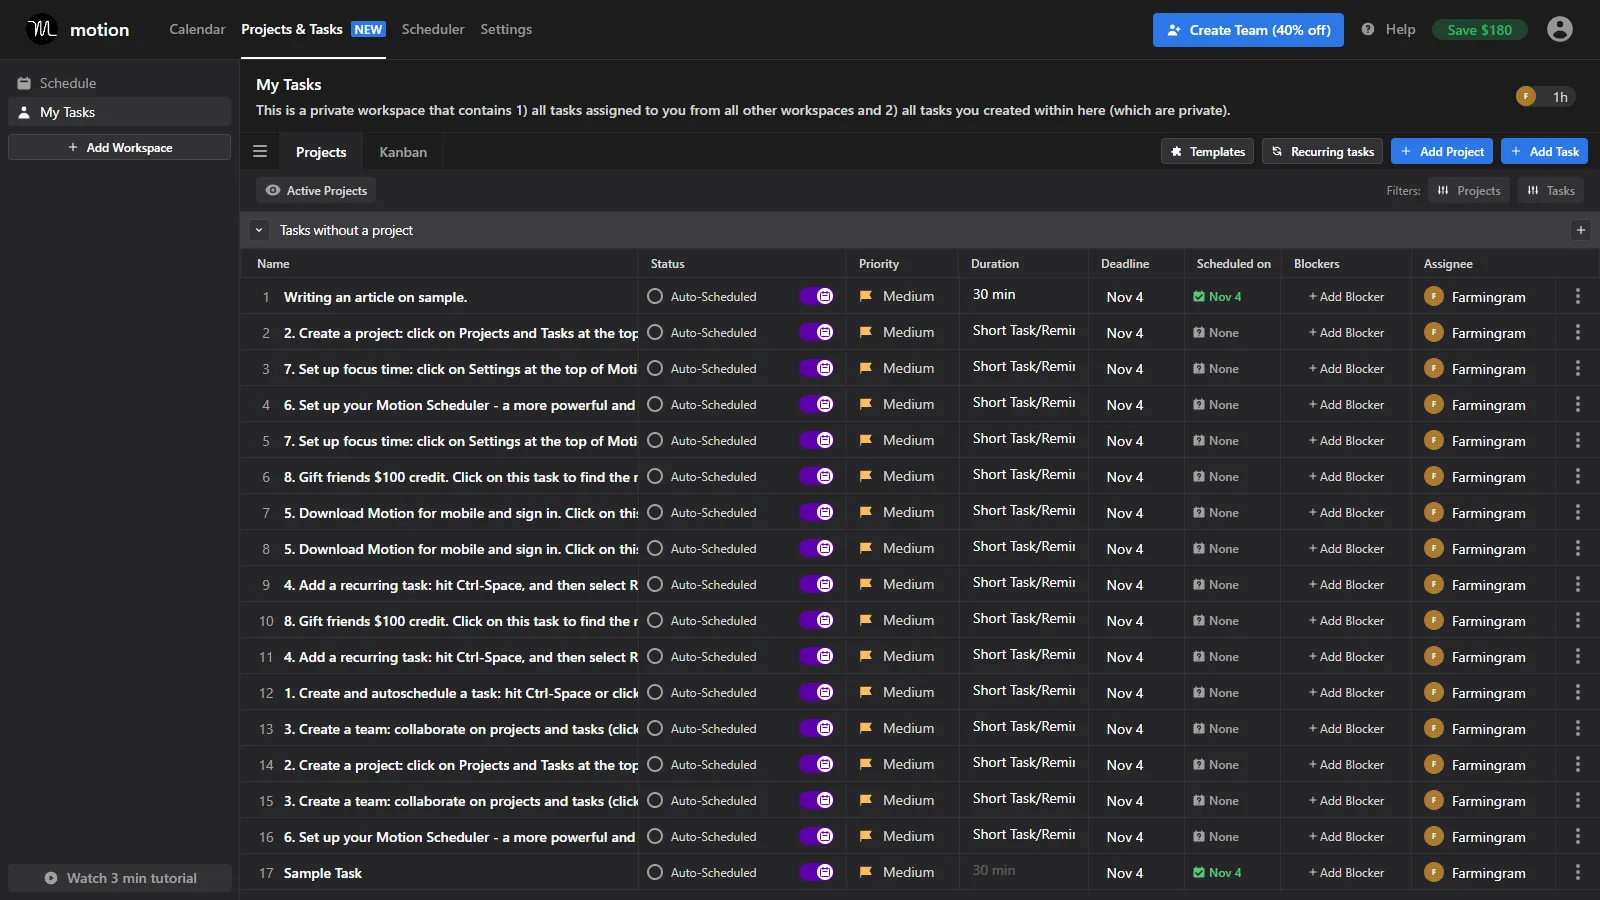Image resolution: width=1600 pixels, height=900 pixels.
Task: Click the None scheduled icon in row 12
Action: (x=1199, y=692)
